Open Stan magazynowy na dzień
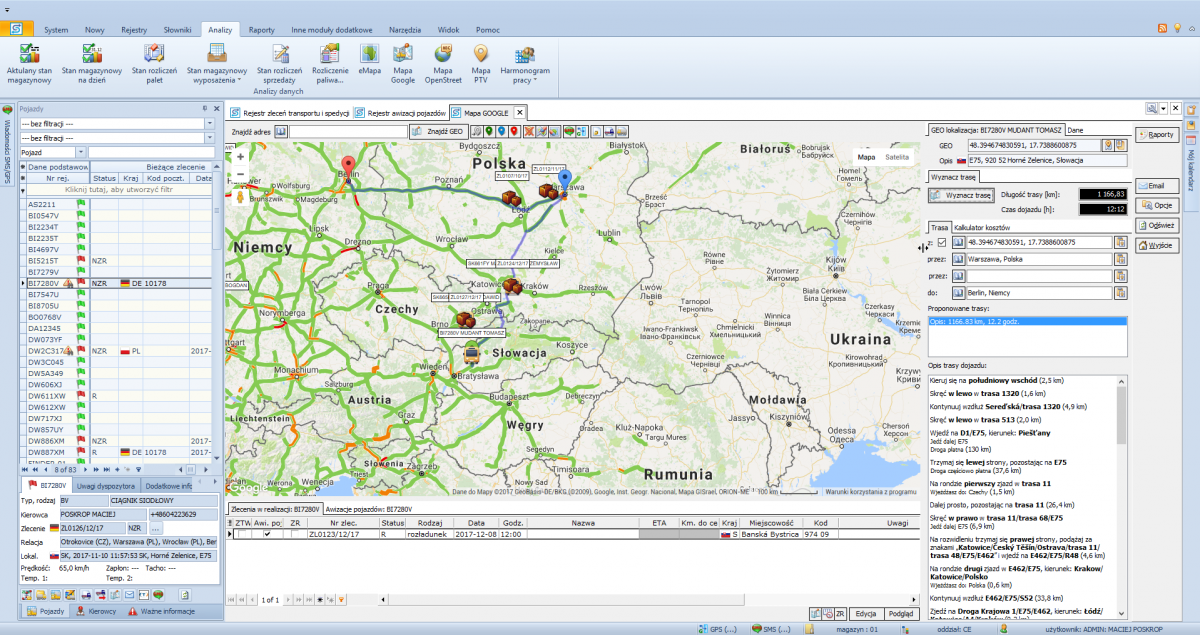 (x=92, y=63)
